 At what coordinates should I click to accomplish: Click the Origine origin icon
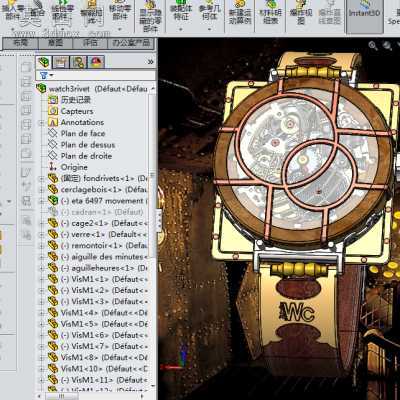point(53,167)
